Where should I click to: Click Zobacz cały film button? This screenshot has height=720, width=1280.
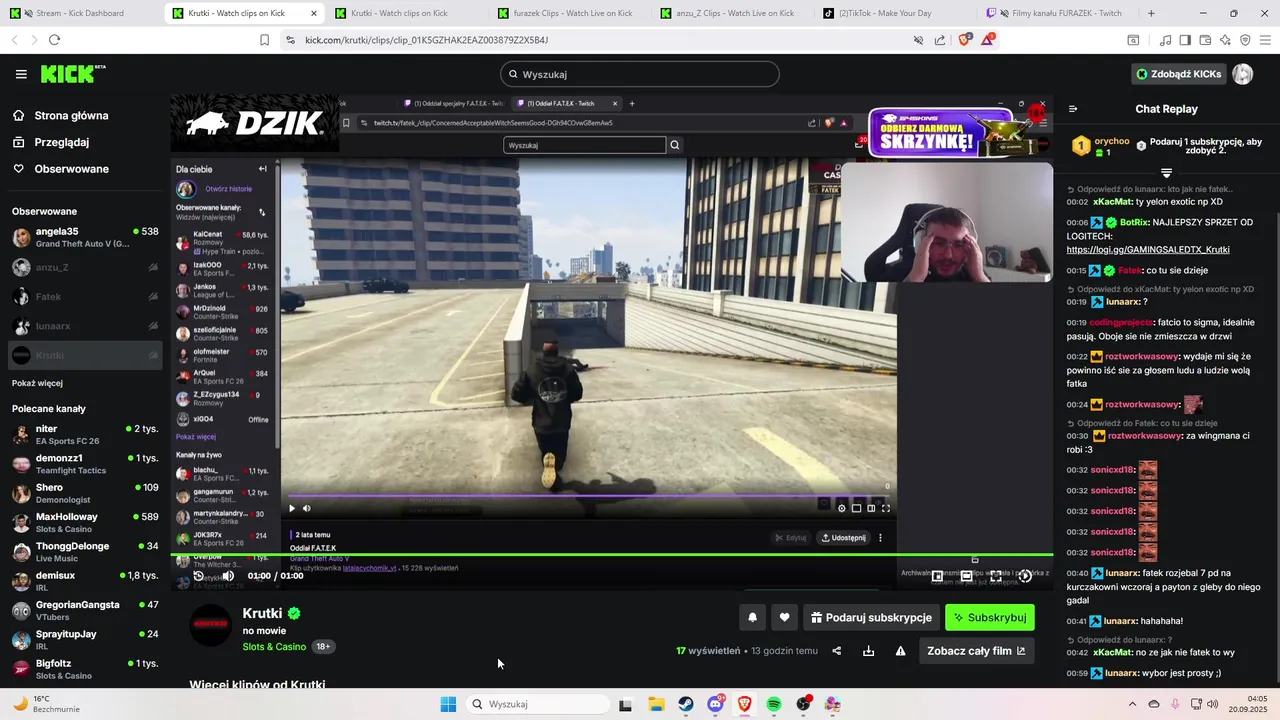976,651
